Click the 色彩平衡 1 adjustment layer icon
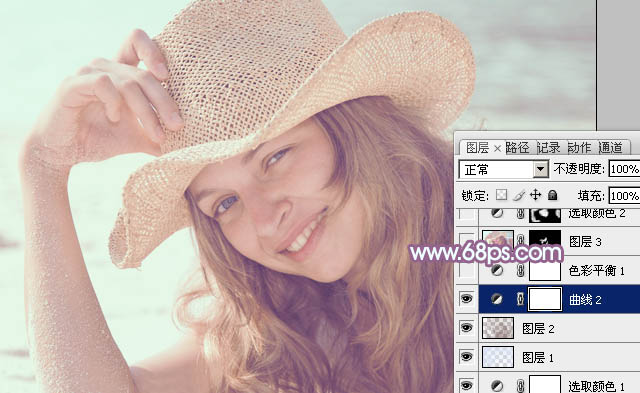The image size is (640, 393). [497, 270]
